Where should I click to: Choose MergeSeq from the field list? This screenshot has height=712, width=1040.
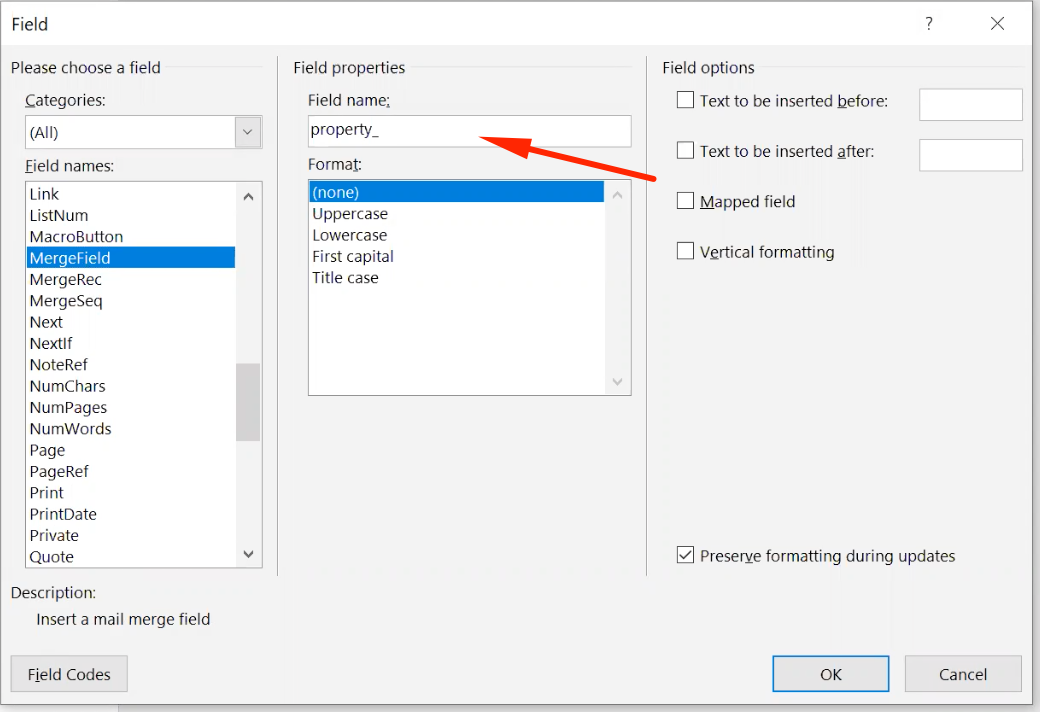pos(131,301)
